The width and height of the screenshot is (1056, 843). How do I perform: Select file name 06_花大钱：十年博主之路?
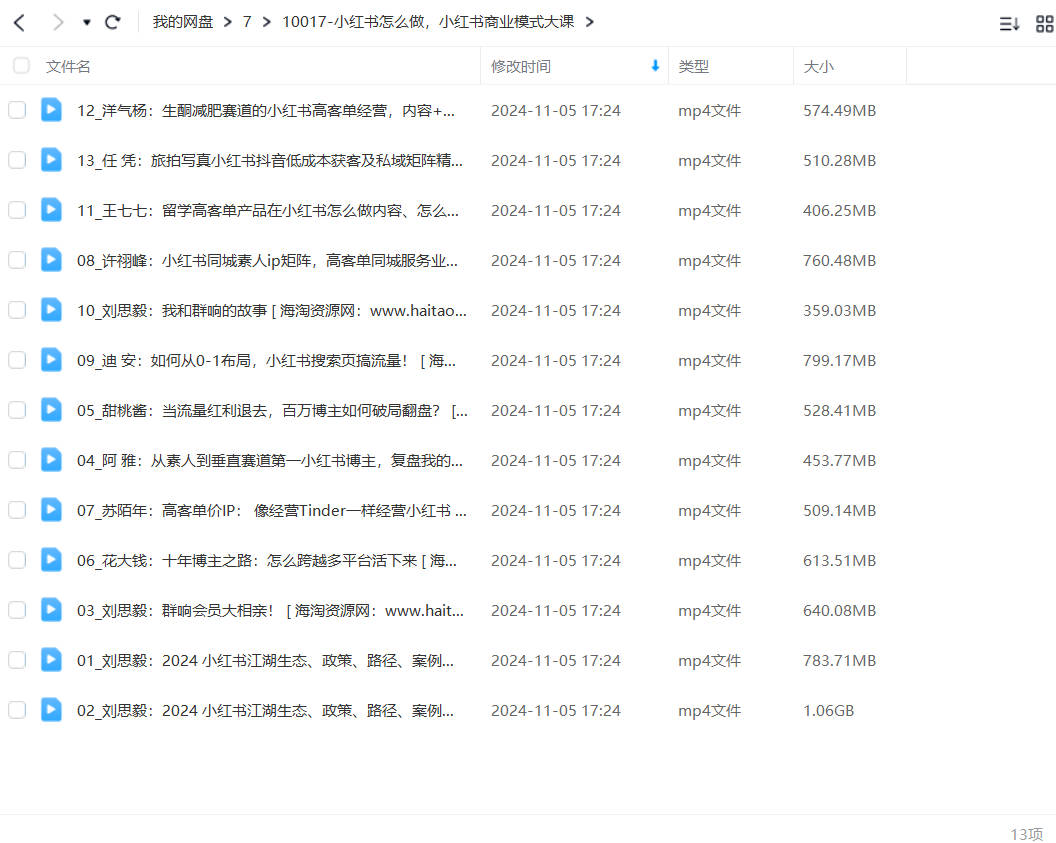267,560
